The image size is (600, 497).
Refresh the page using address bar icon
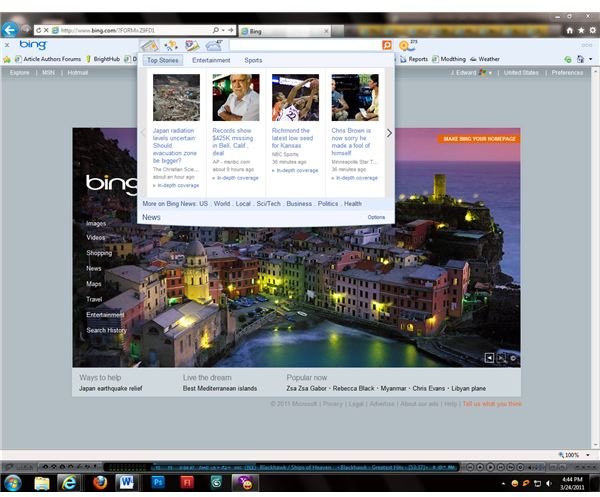pyautogui.click(x=38, y=30)
